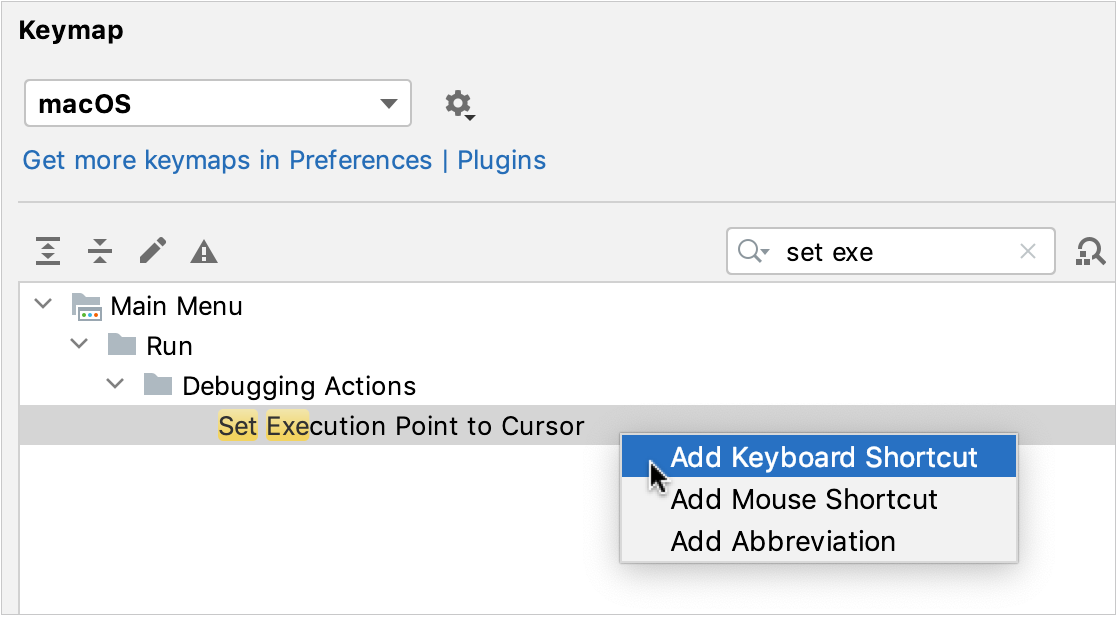Select Add Mouse Shortcut menu entry
The height and width of the screenshot is (617, 1117).
[x=803, y=499]
